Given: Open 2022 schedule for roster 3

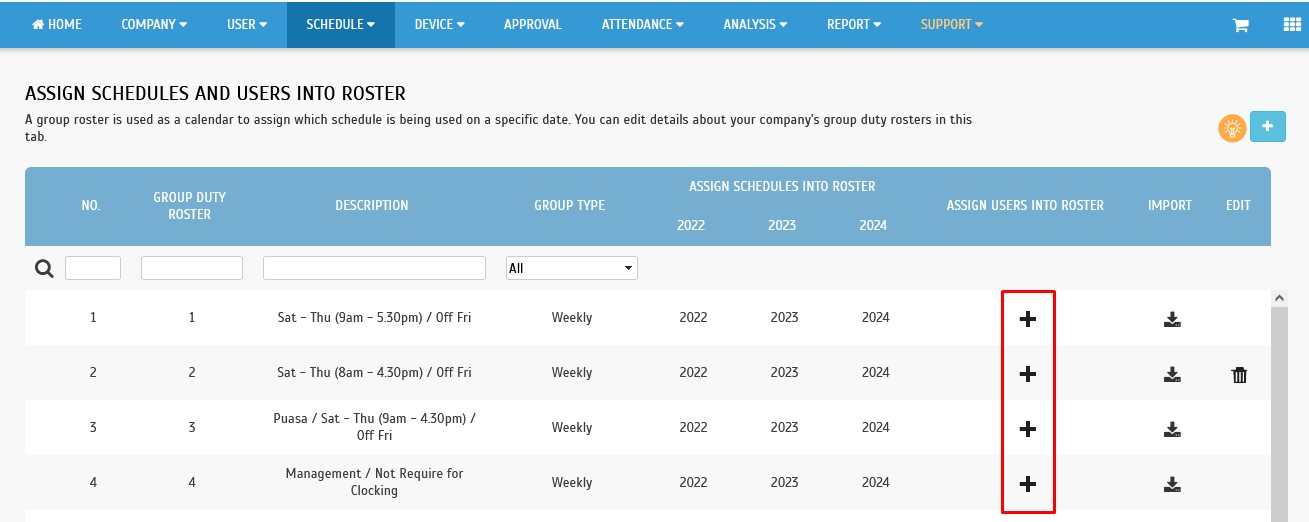Looking at the screenshot, I should click(x=692, y=428).
